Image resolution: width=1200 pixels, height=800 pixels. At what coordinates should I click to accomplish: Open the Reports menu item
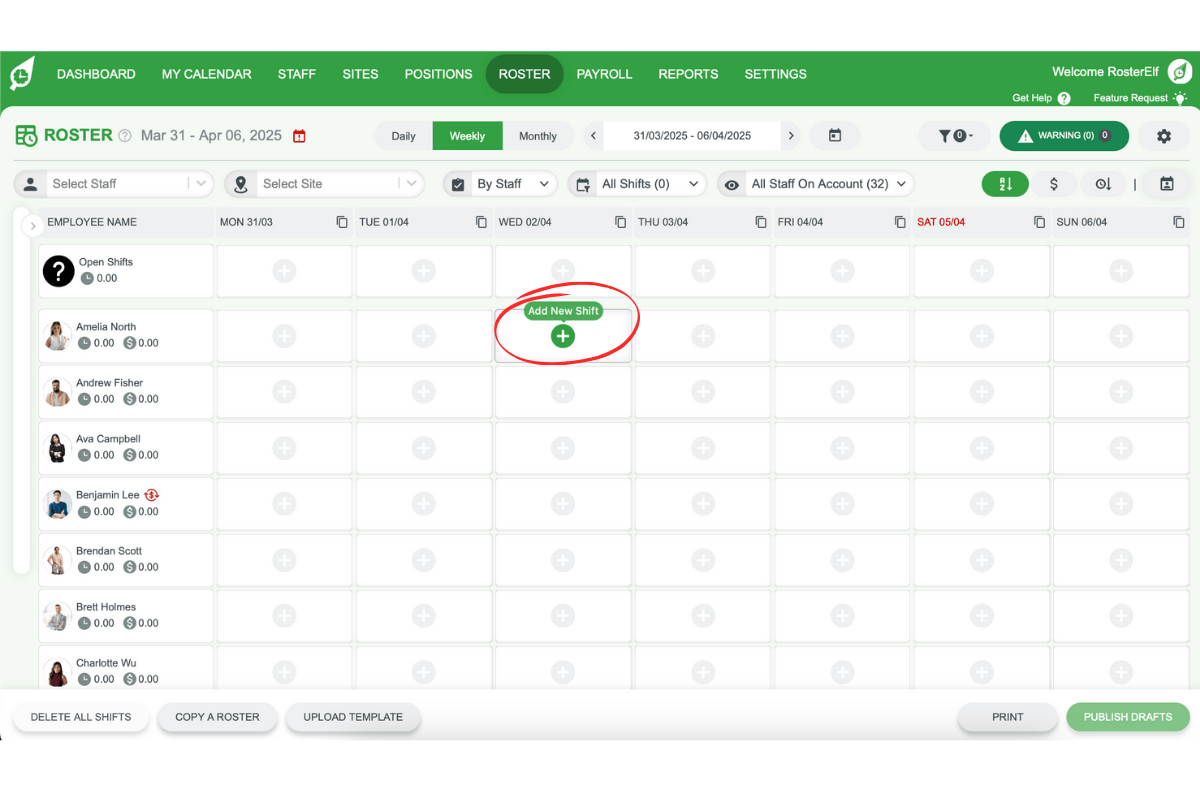(688, 74)
